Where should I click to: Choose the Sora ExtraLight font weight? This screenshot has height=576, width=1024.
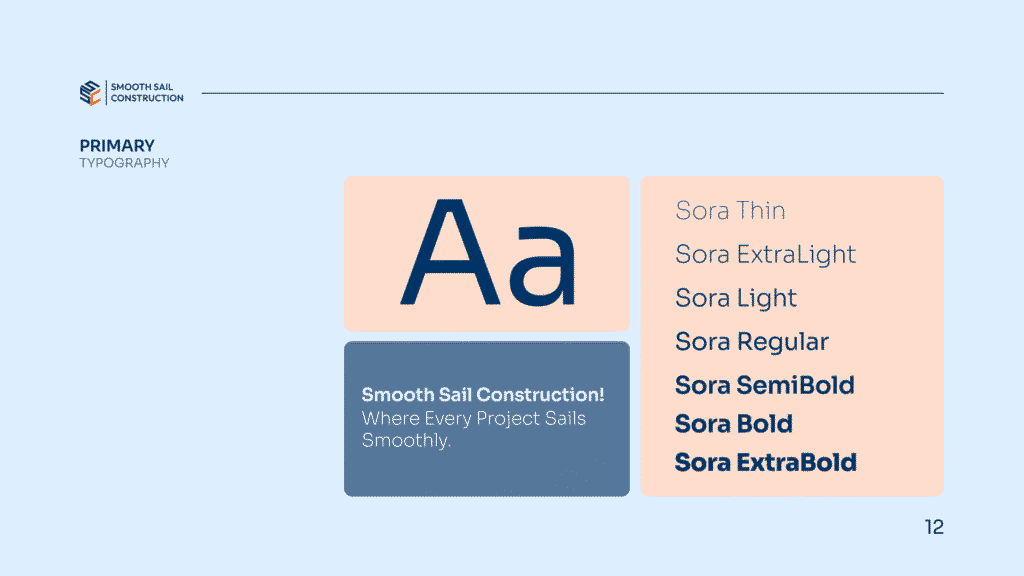pyautogui.click(x=765, y=255)
